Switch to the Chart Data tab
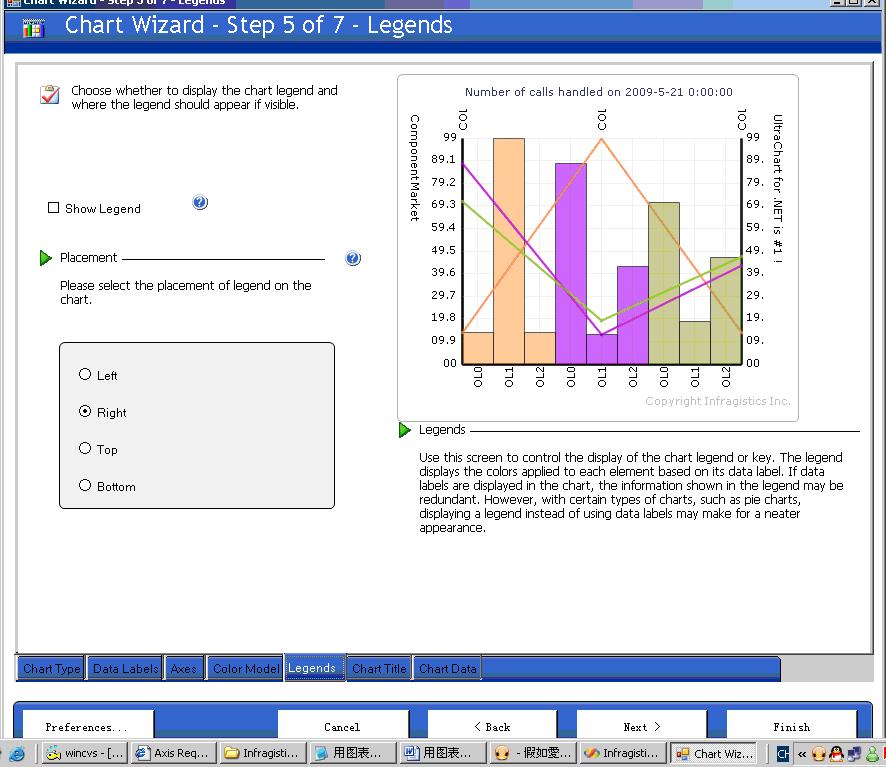 [x=447, y=669]
